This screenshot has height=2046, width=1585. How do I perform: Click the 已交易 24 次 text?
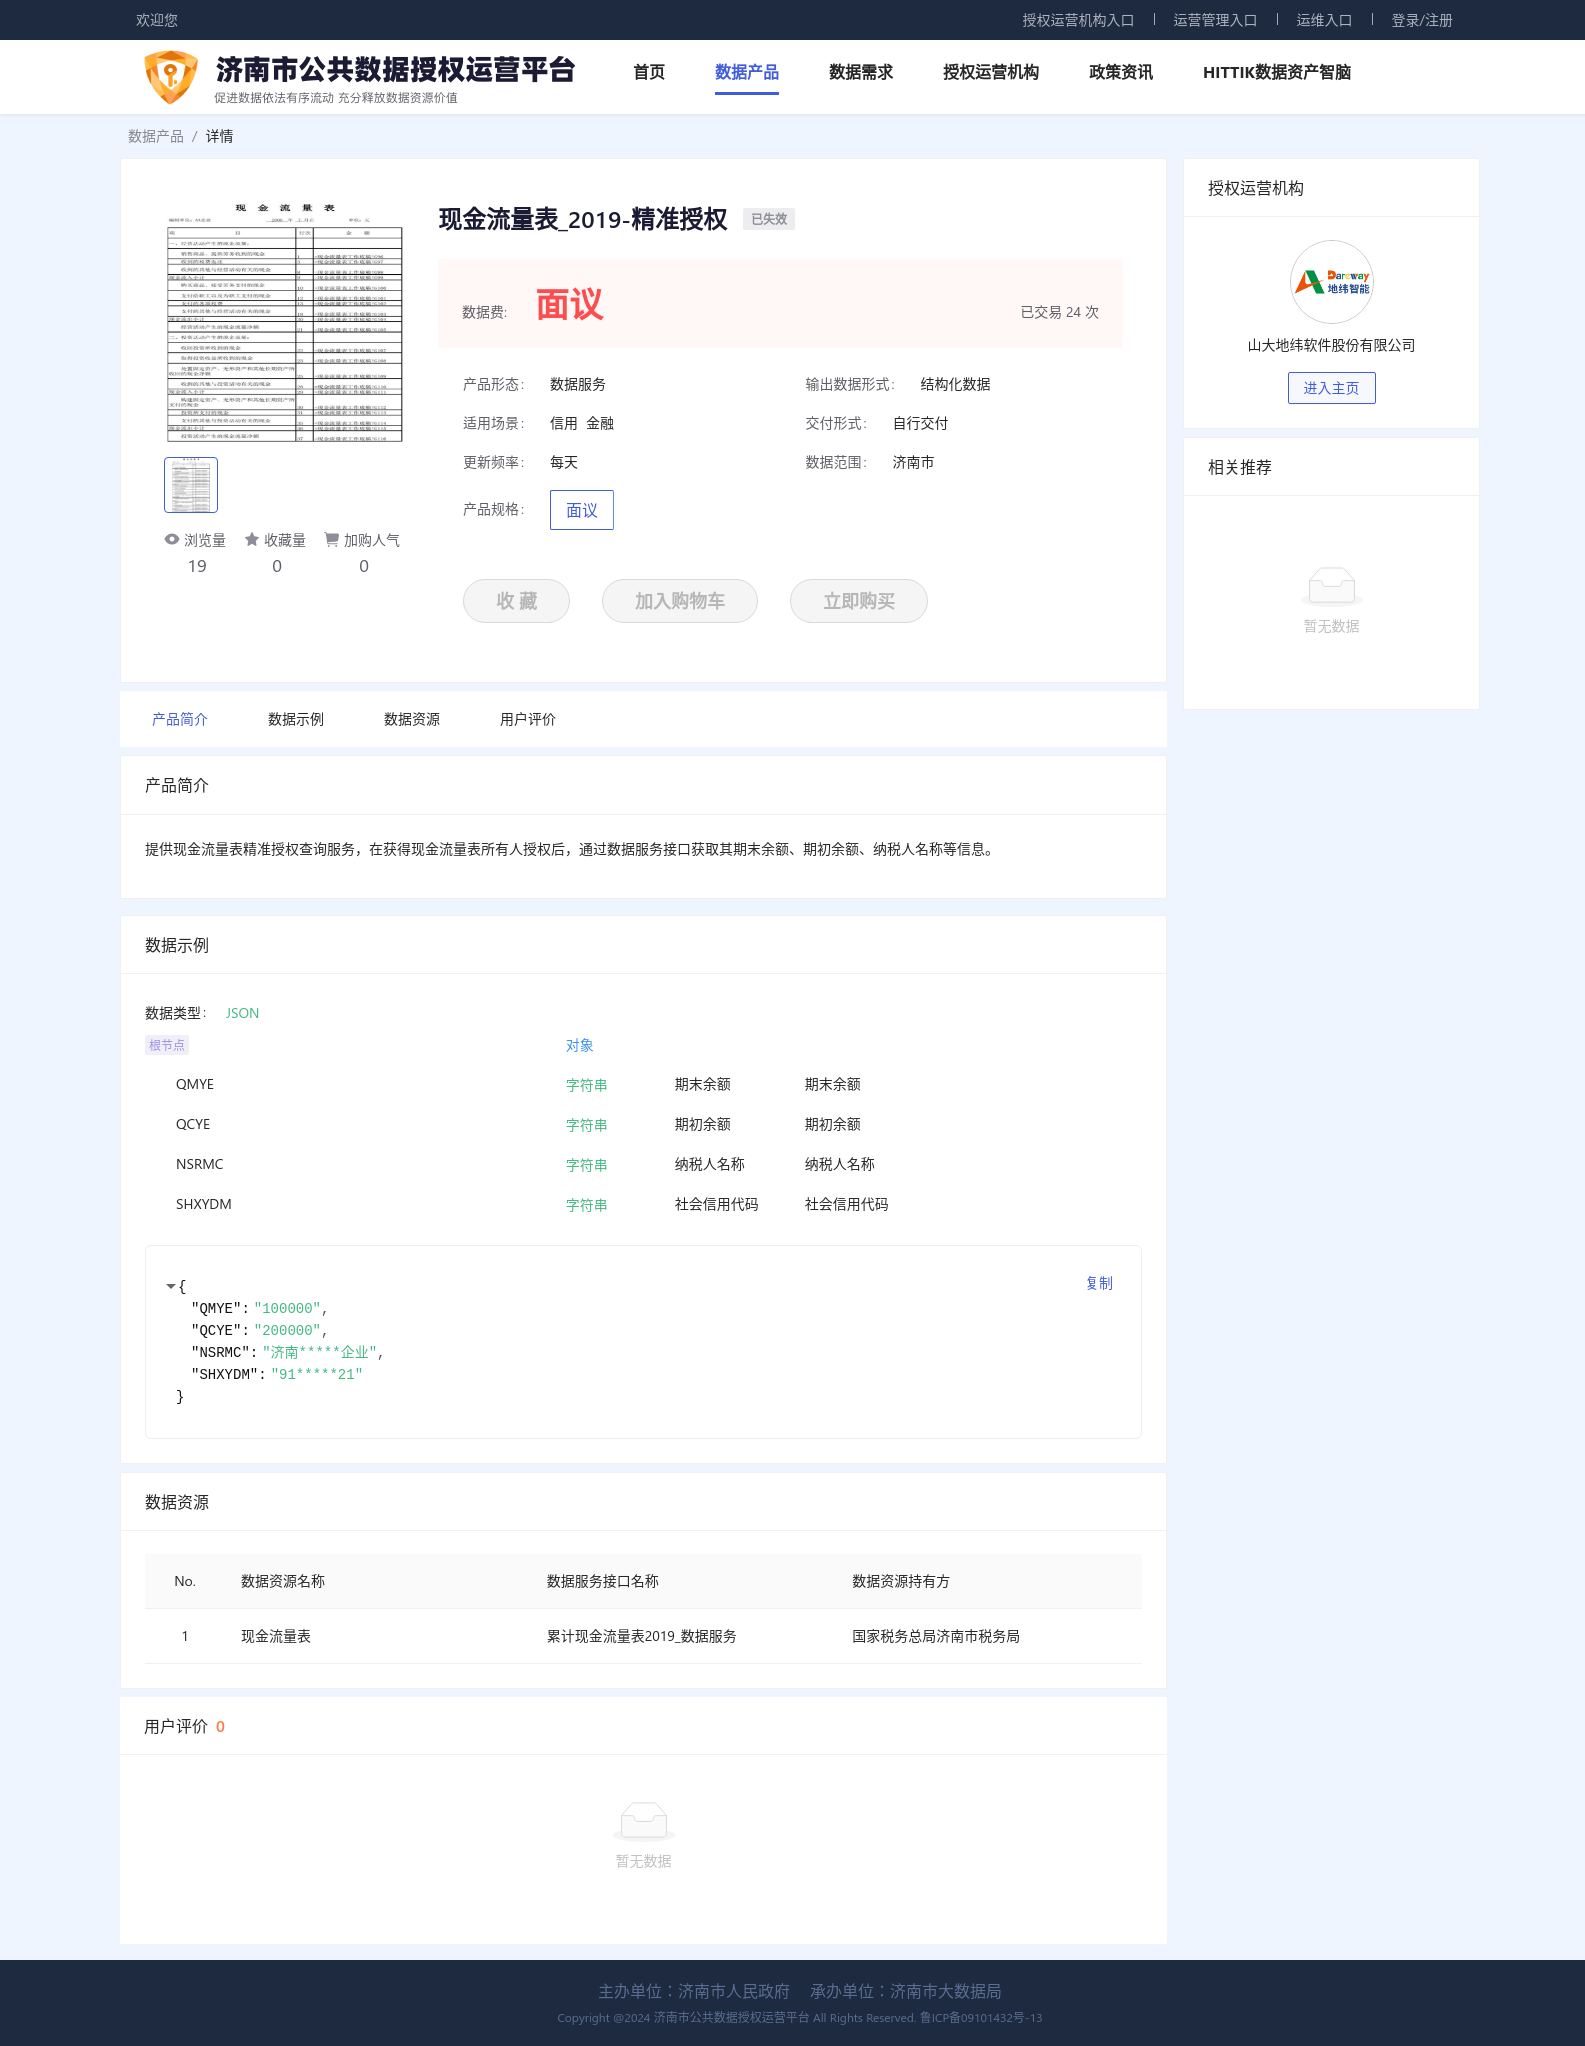pos(1059,312)
